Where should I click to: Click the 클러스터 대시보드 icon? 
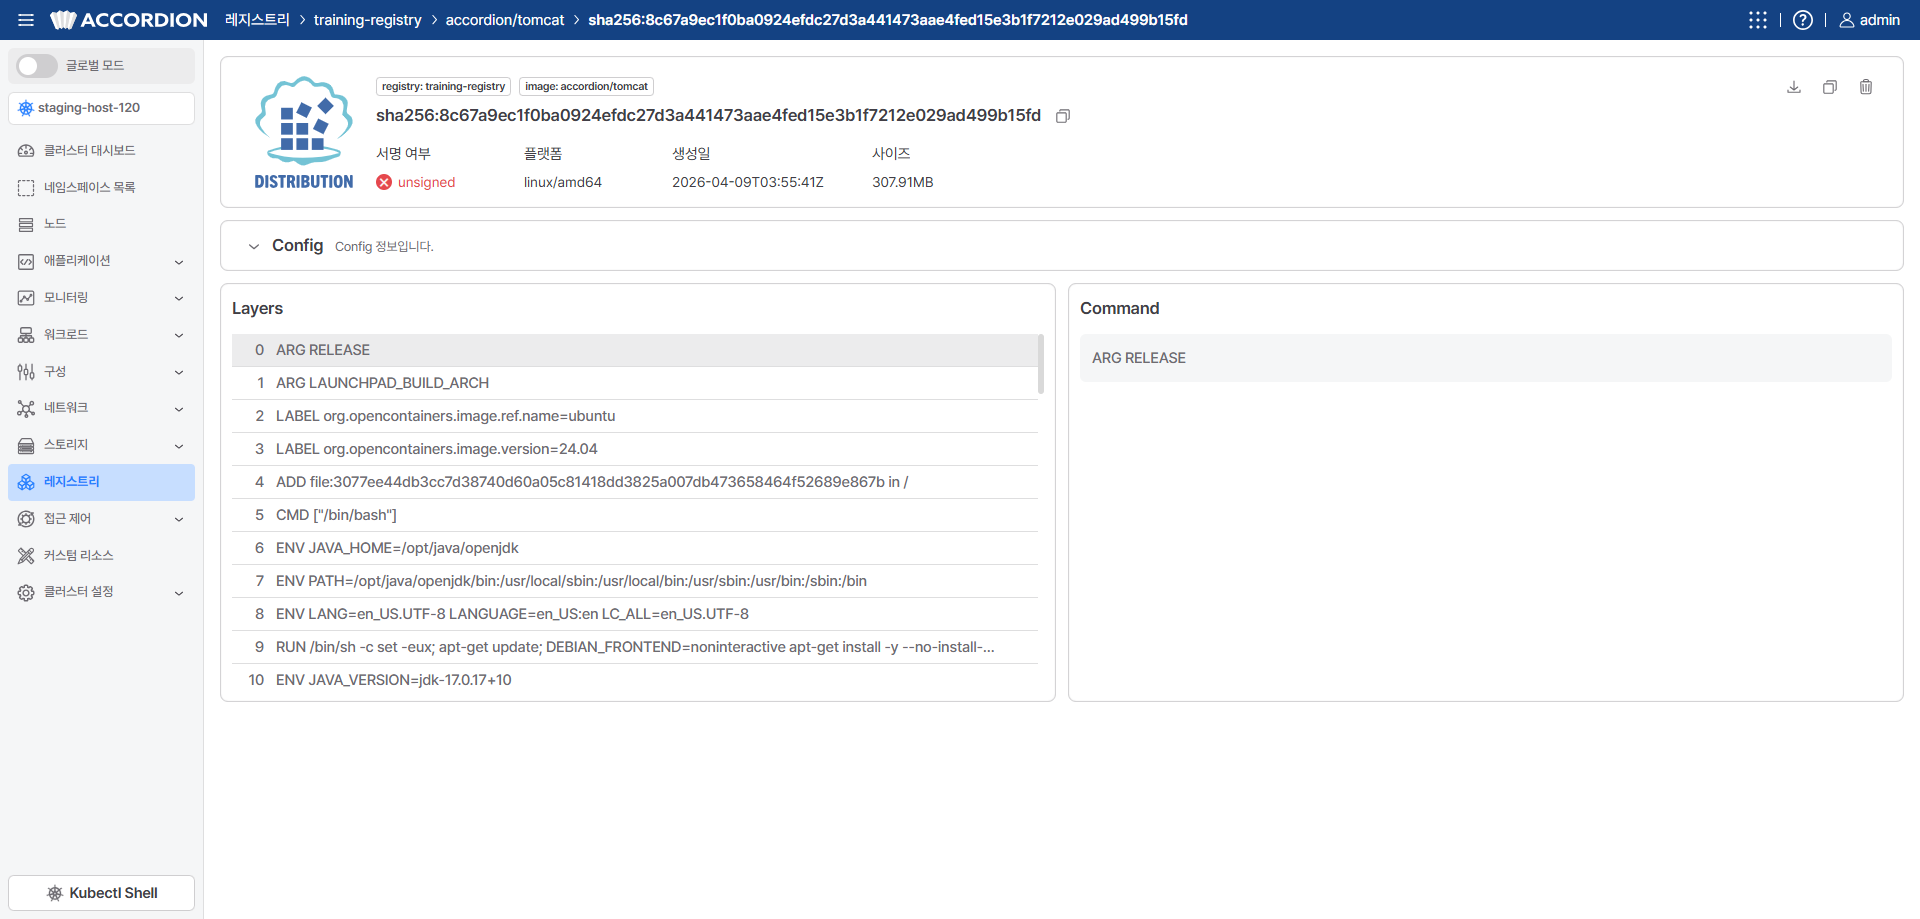26,151
